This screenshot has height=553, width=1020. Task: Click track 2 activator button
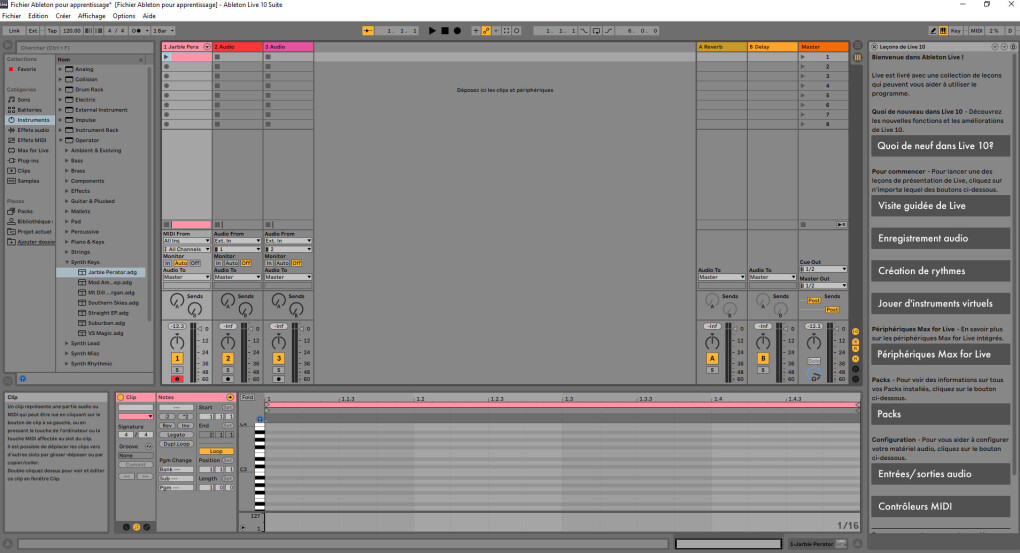(228, 358)
